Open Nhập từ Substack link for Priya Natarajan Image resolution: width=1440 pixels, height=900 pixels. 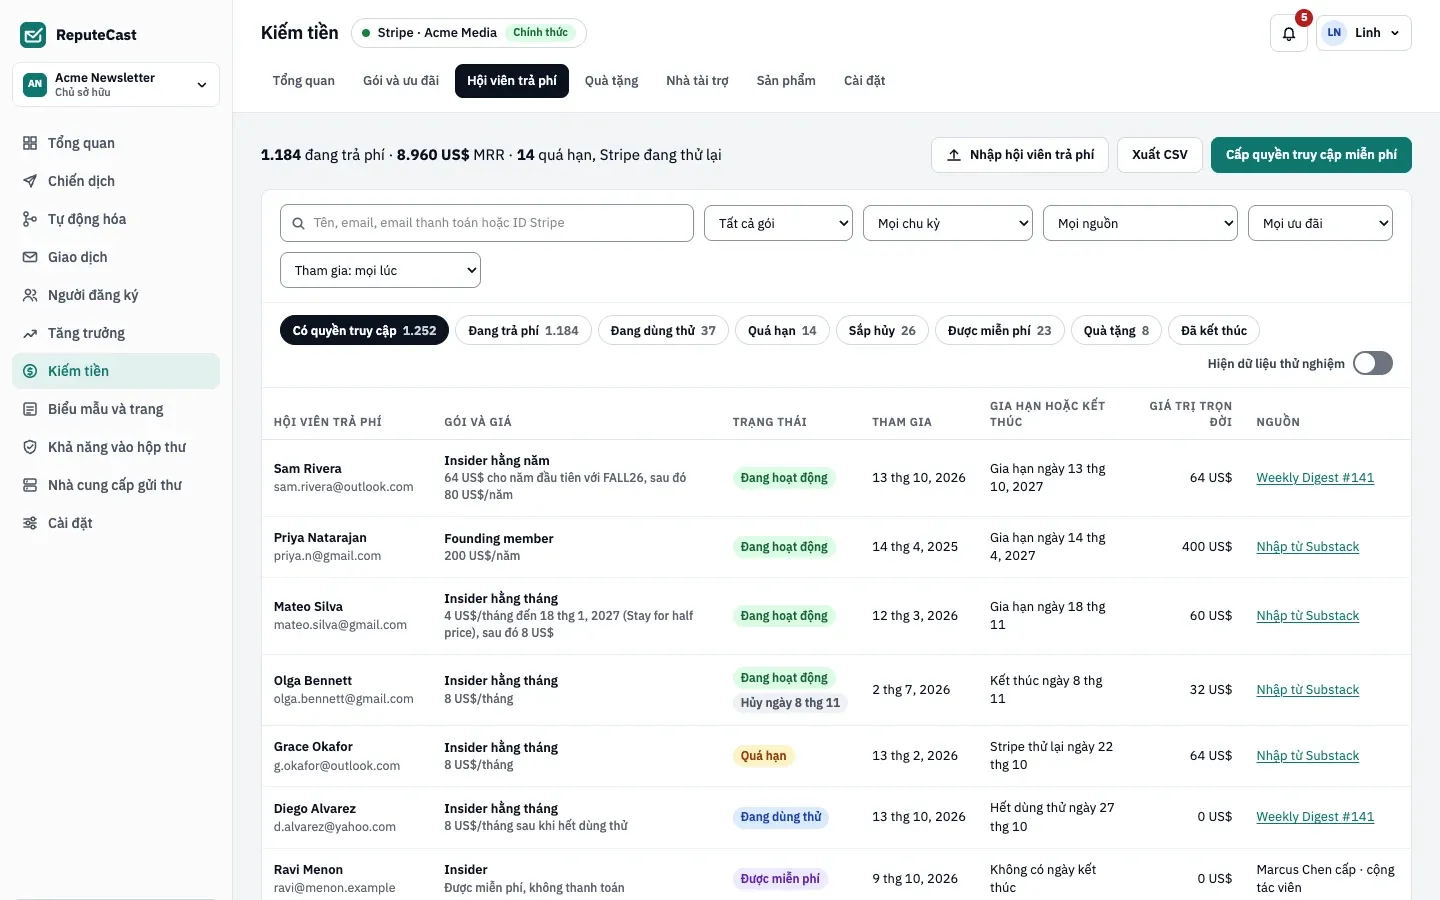pyautogui.click(x=1308, y=547)
